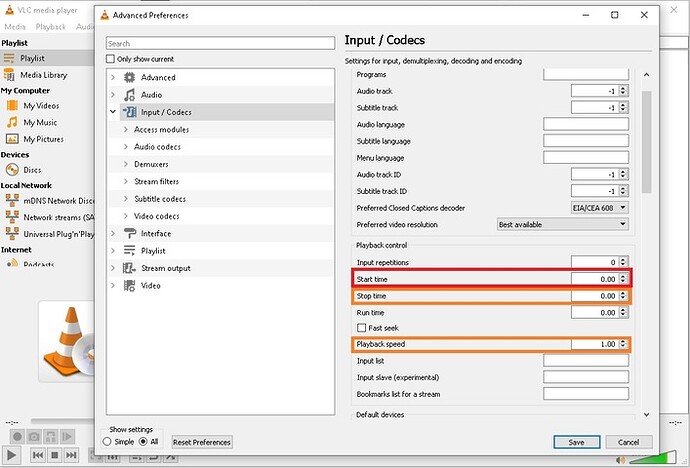
Task: Click the Video film icon
Action: click(x=129, y=285)
